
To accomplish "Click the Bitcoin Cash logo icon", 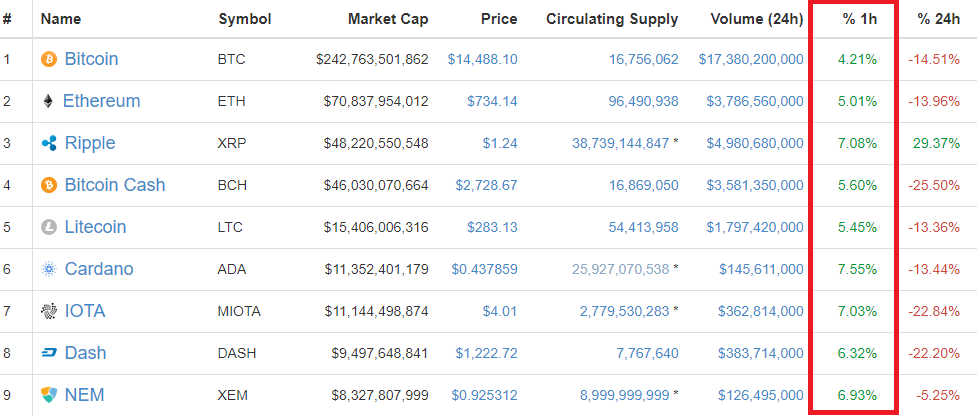I will (x=49, y=186).
